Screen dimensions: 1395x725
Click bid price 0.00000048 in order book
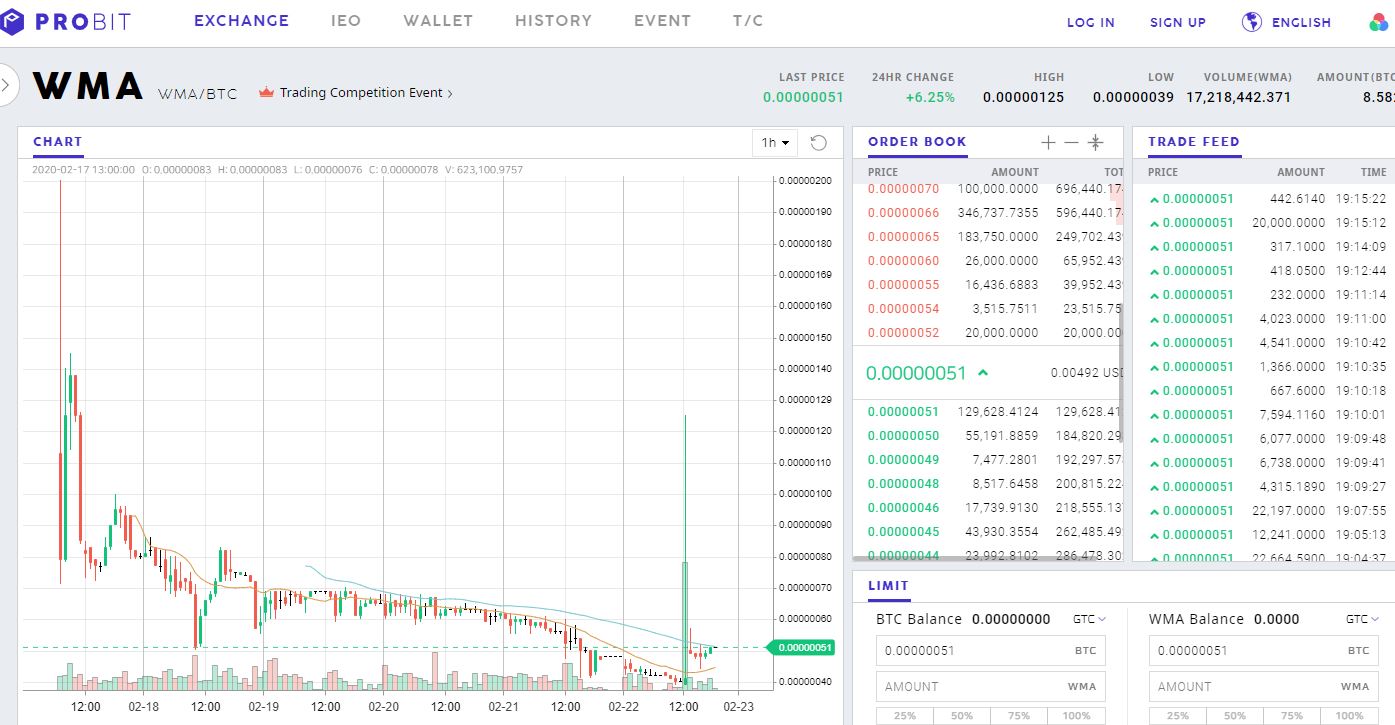click(x=903, y=484)
